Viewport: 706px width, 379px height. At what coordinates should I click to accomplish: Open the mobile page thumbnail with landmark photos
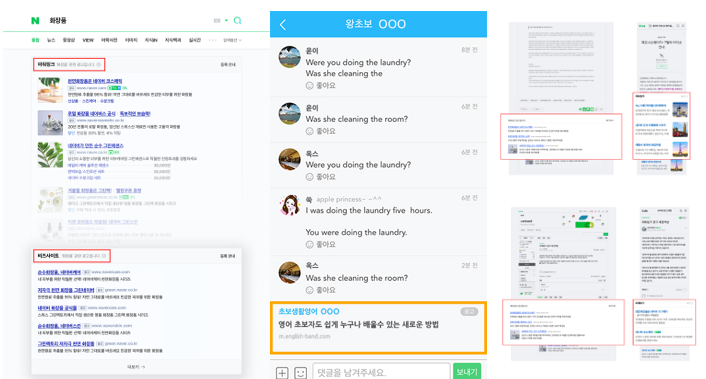662,98
